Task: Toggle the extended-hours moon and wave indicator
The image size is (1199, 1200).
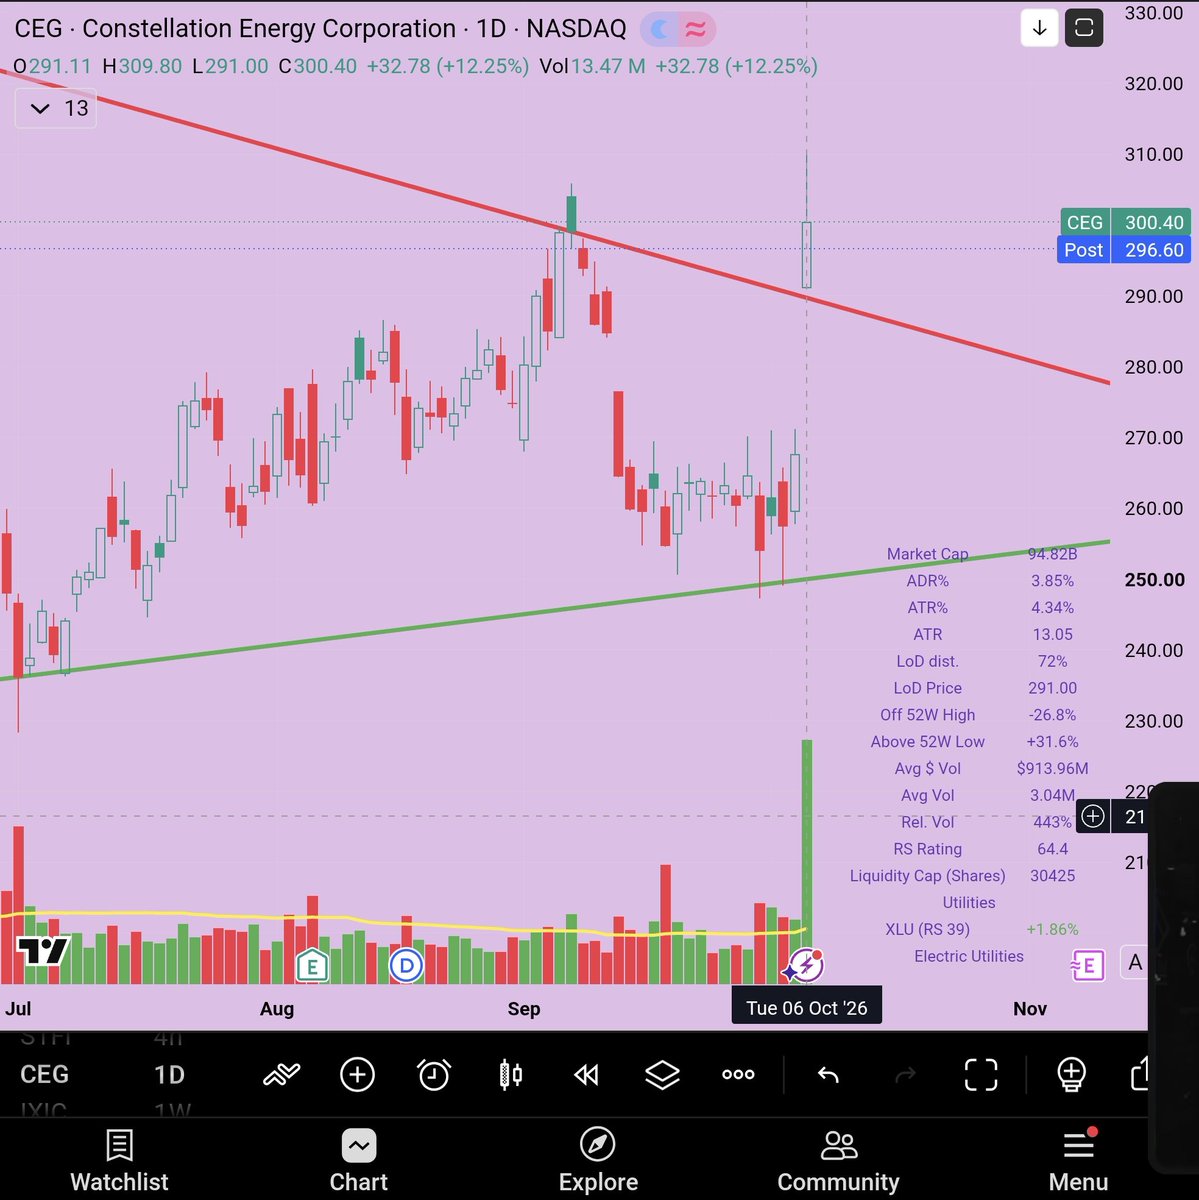Action: (x=677, y=29)
